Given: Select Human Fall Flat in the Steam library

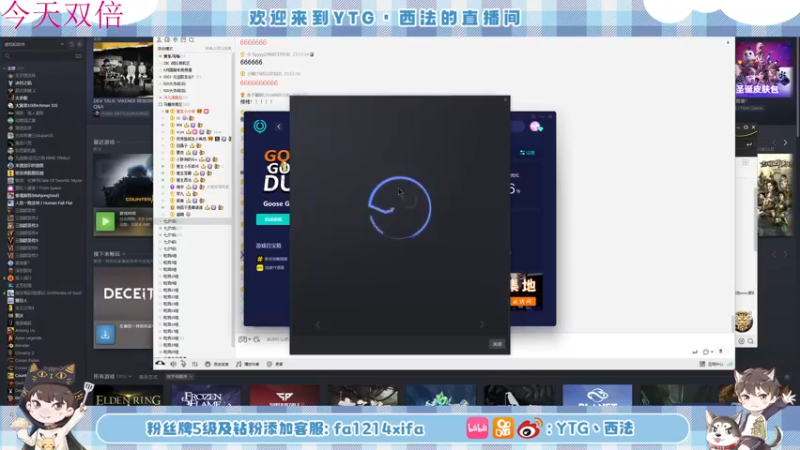Looking at the screenshot, I should (x=40, y=203).
